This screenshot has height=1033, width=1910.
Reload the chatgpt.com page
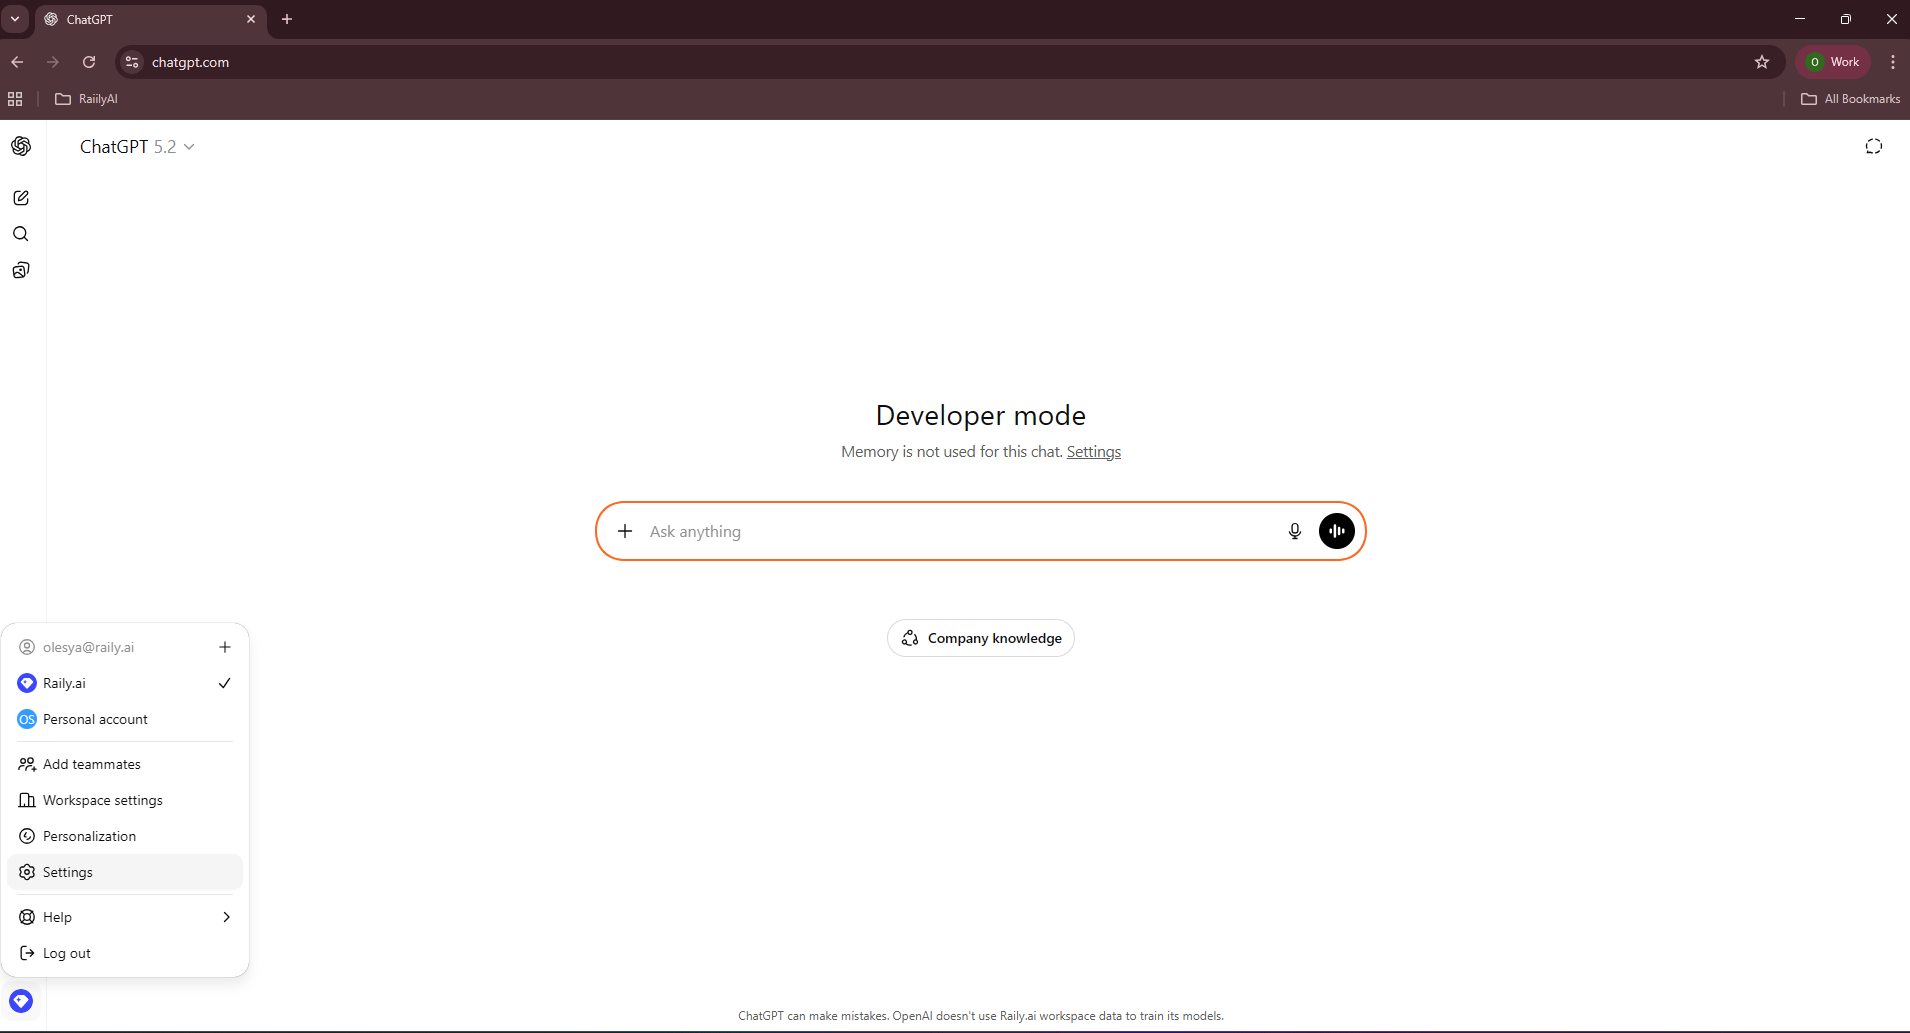[x=89, y=62]
